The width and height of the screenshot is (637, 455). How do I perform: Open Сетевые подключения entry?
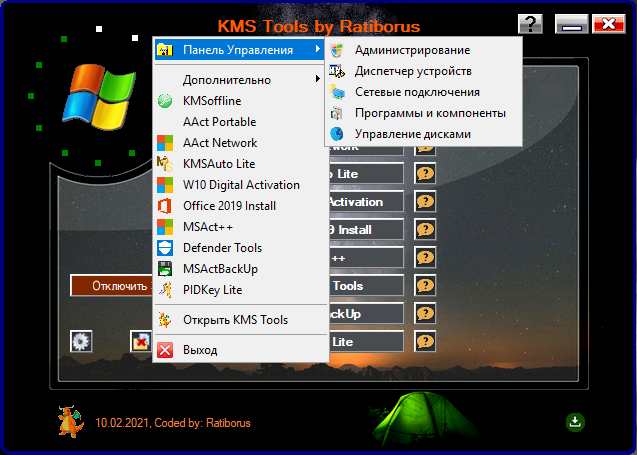(x=416, y=92)
